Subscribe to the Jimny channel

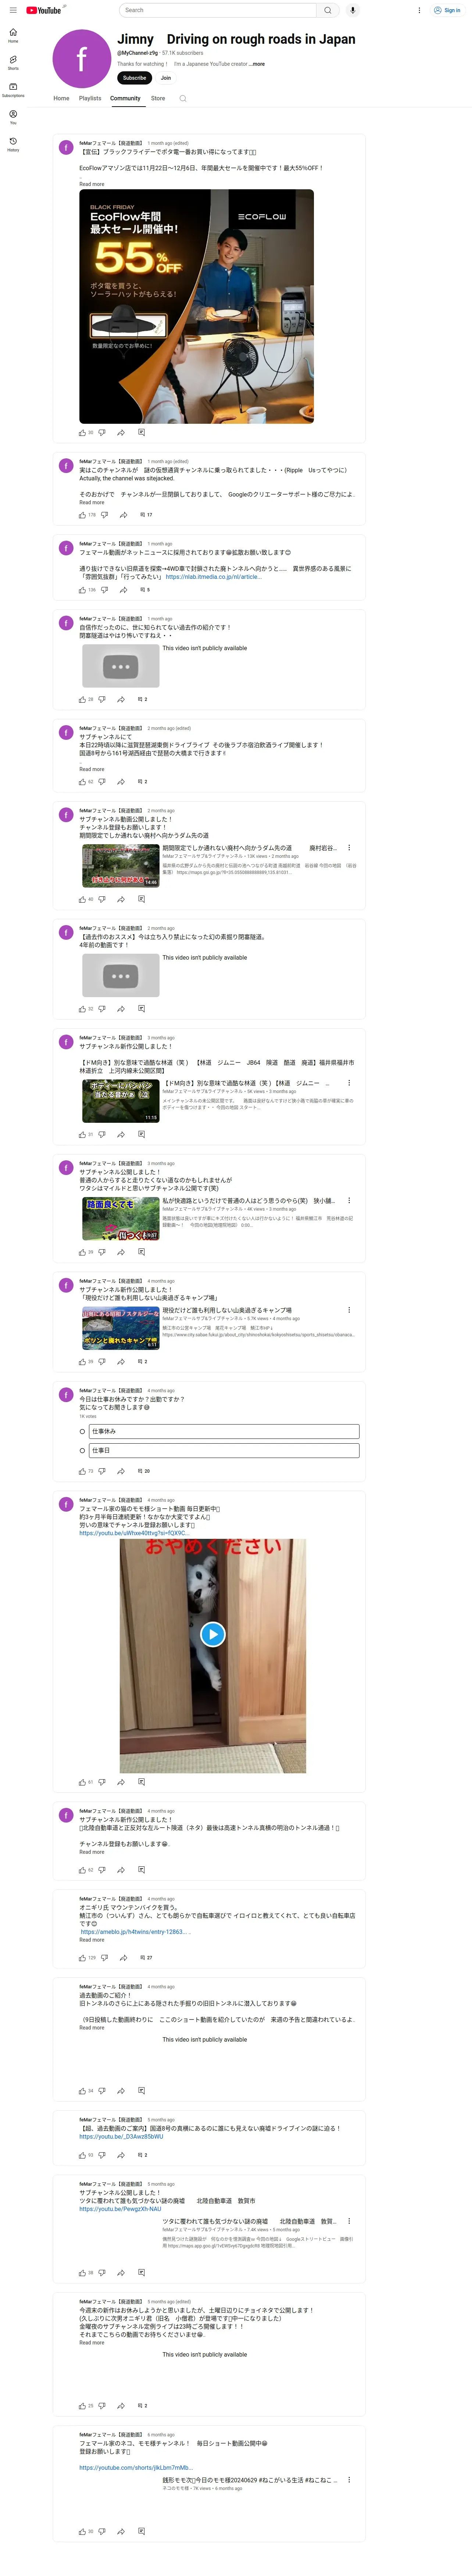coord(134,78)
